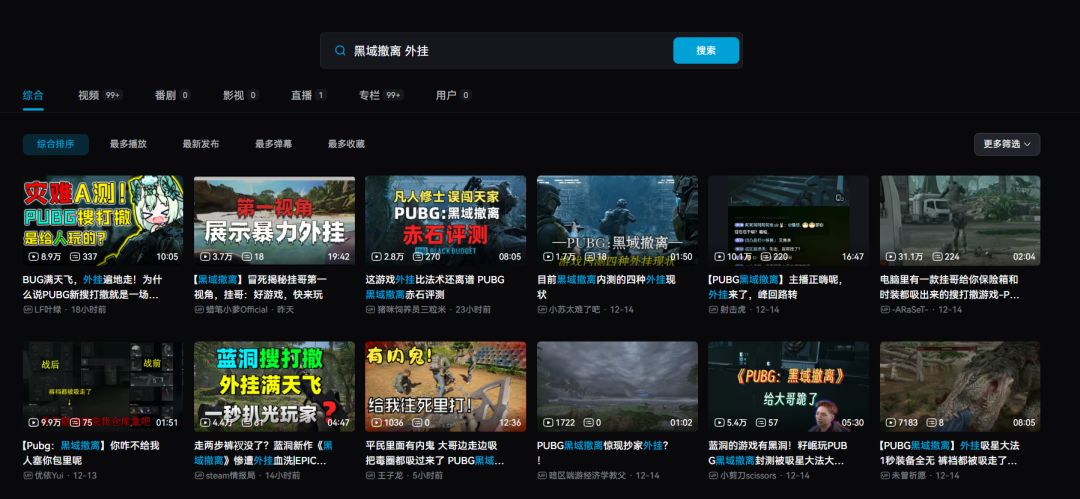
Task: Click play count icon showing 31.1万
Action: (x=891, y=256)
